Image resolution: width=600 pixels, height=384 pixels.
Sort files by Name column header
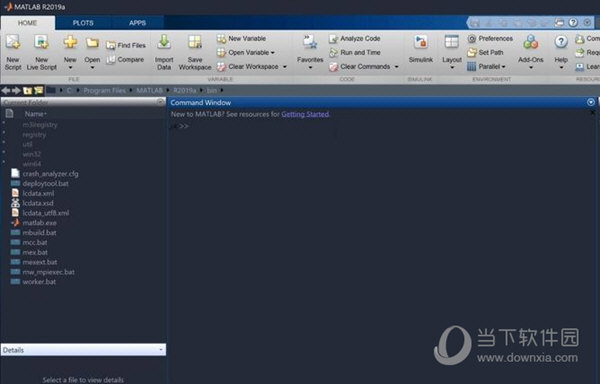pos(35,114)
